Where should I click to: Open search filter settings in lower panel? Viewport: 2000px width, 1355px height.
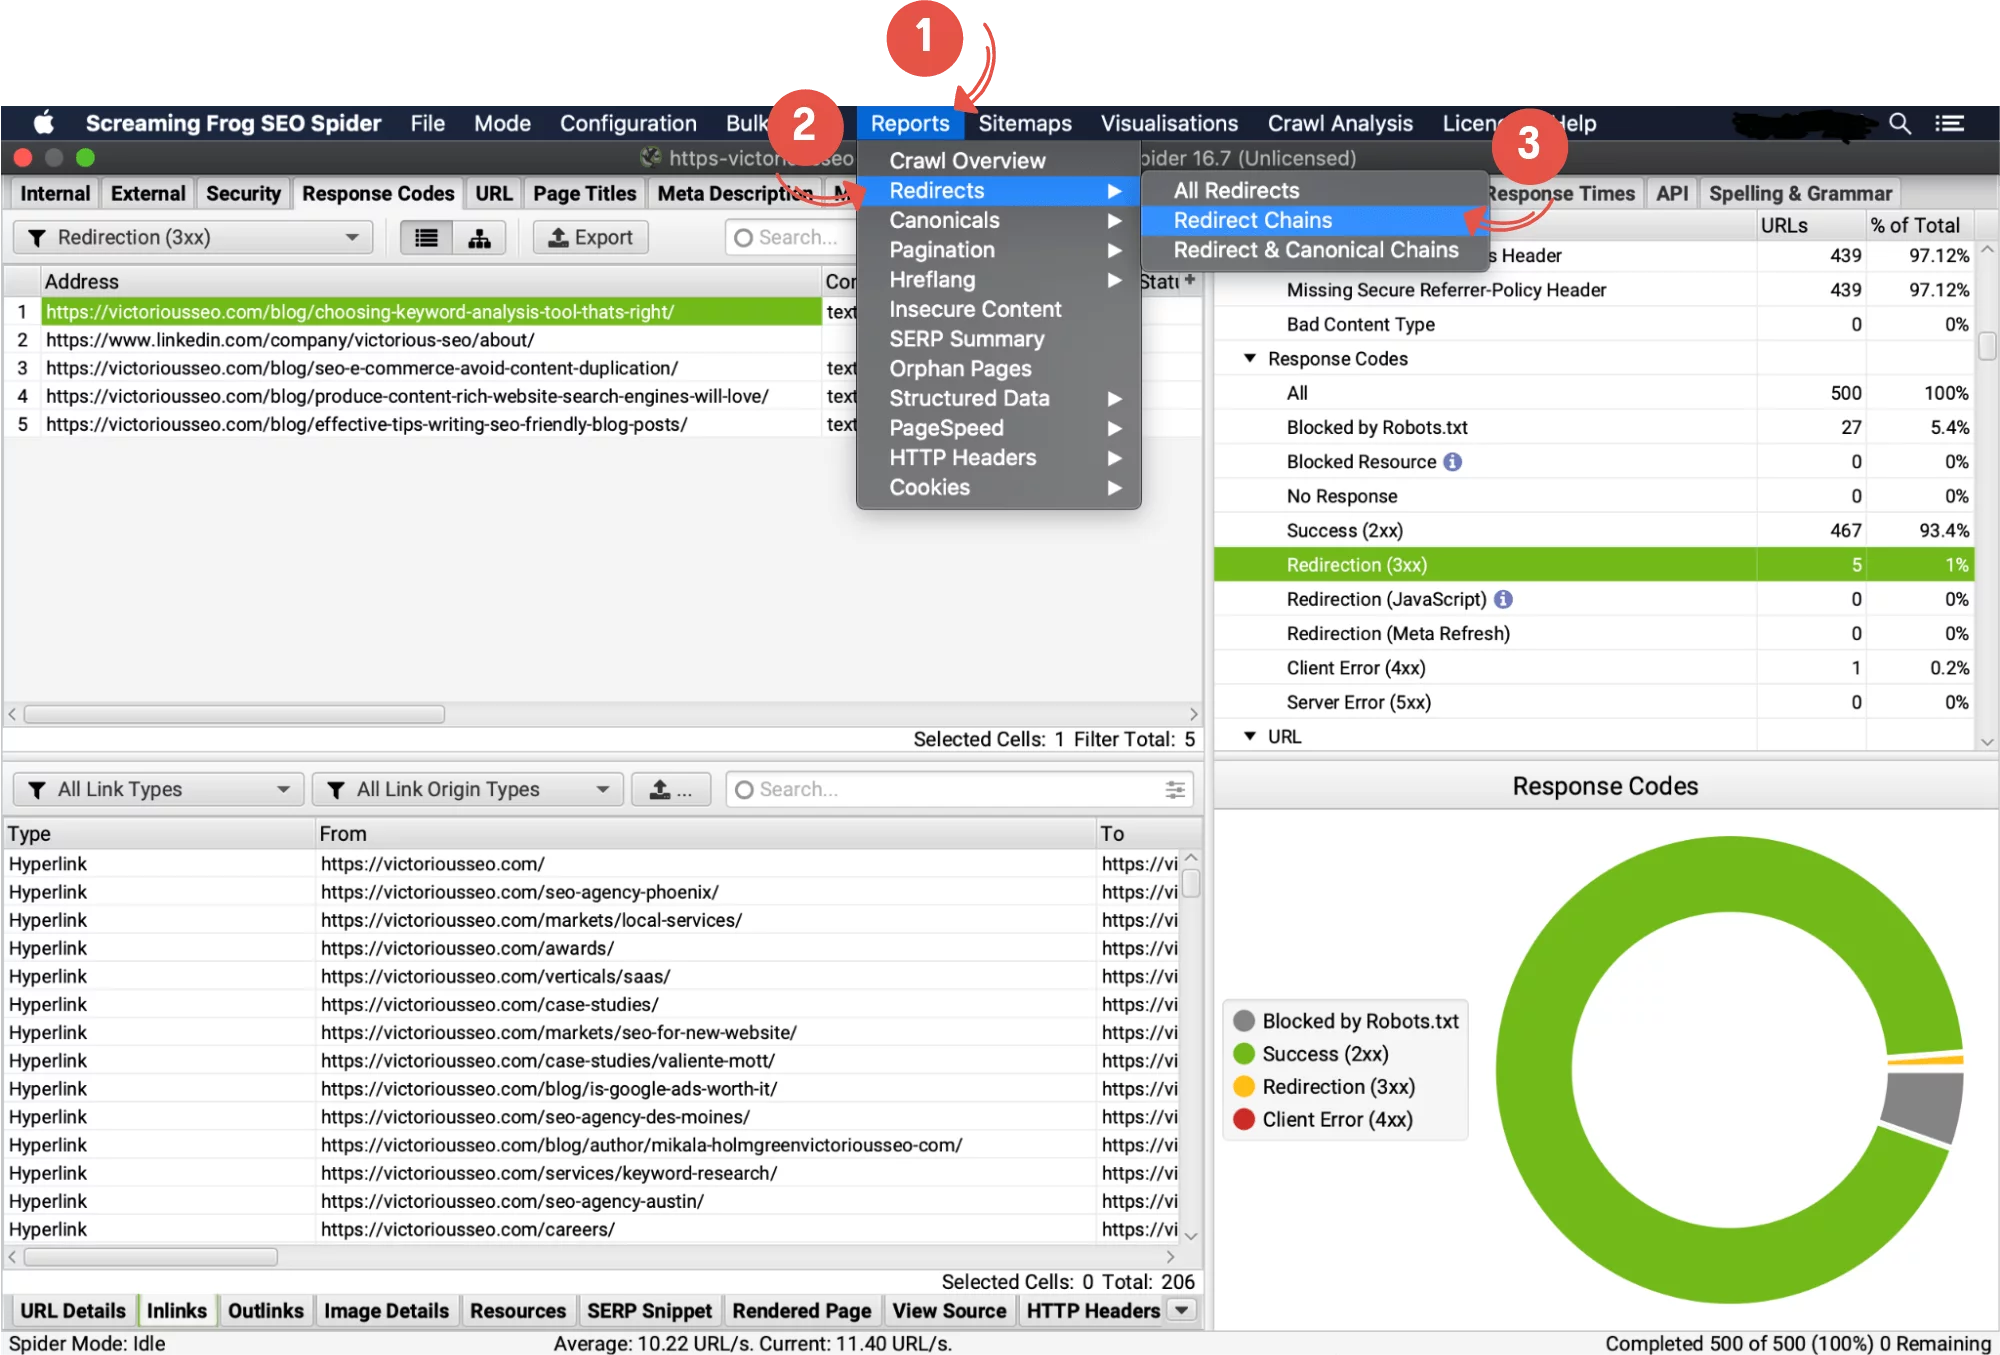click(x=1175, y=790)
